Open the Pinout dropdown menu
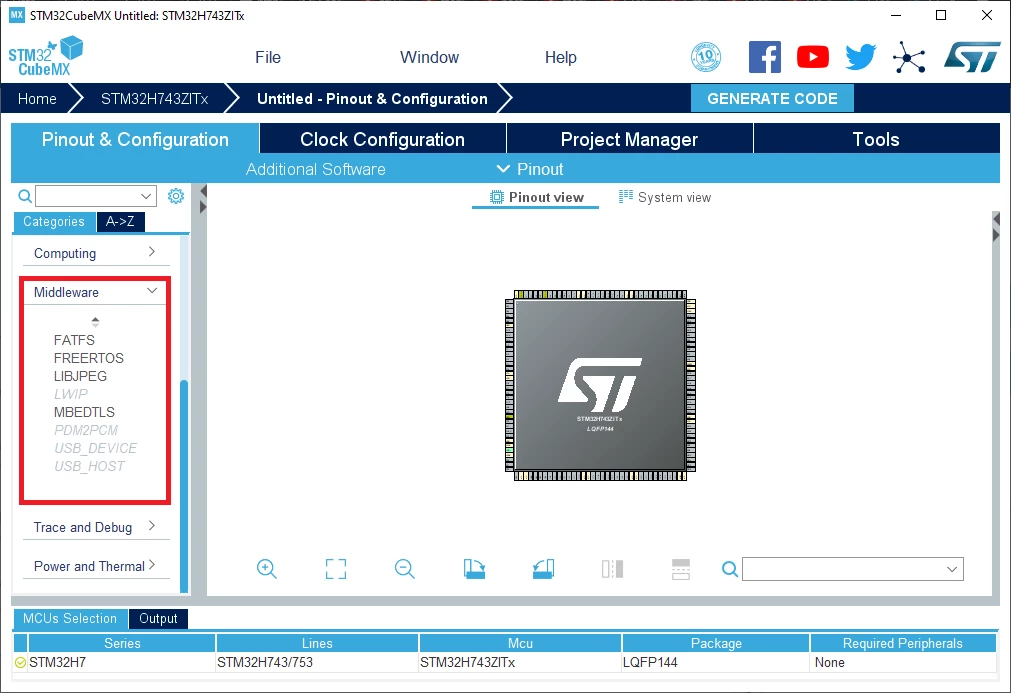Image resolution: width=1011 pixels, height=693 pixels. click(529, 169)
